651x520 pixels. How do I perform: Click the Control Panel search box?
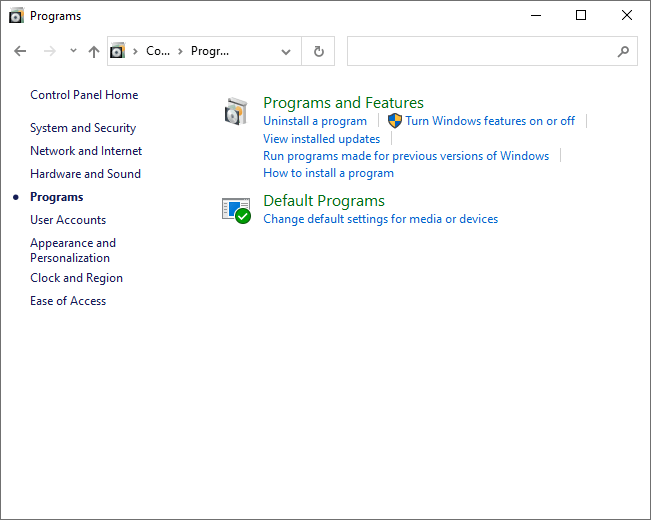(480, 51)
